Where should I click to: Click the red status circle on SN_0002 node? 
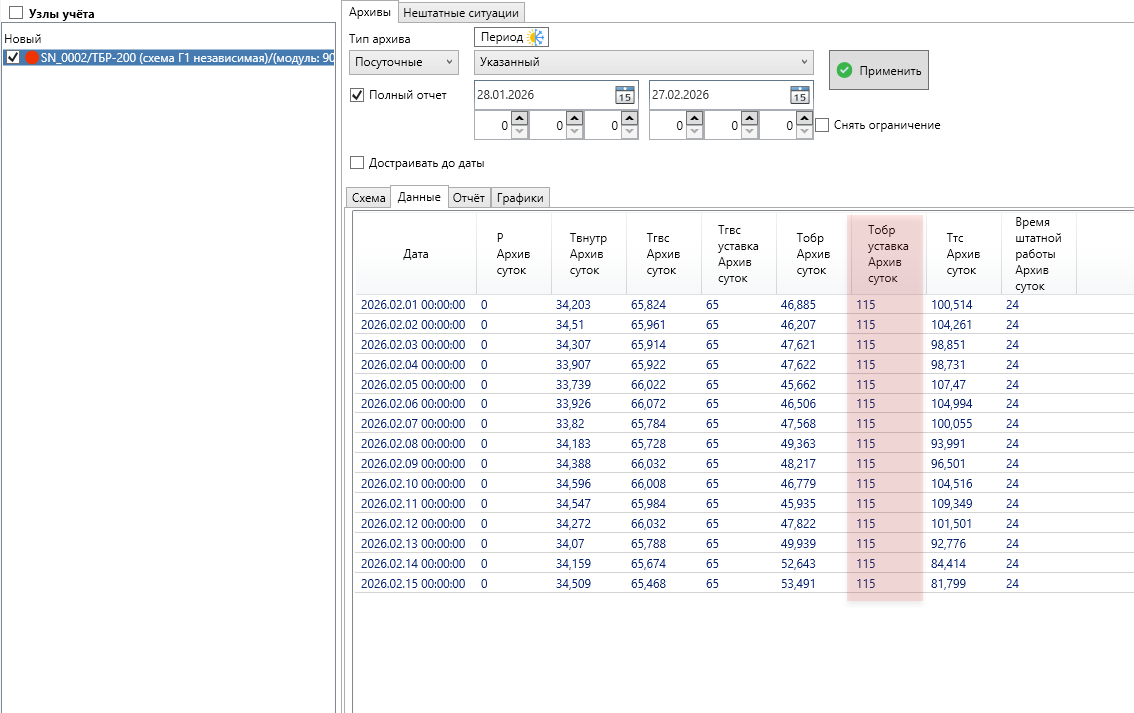point(31,58)
